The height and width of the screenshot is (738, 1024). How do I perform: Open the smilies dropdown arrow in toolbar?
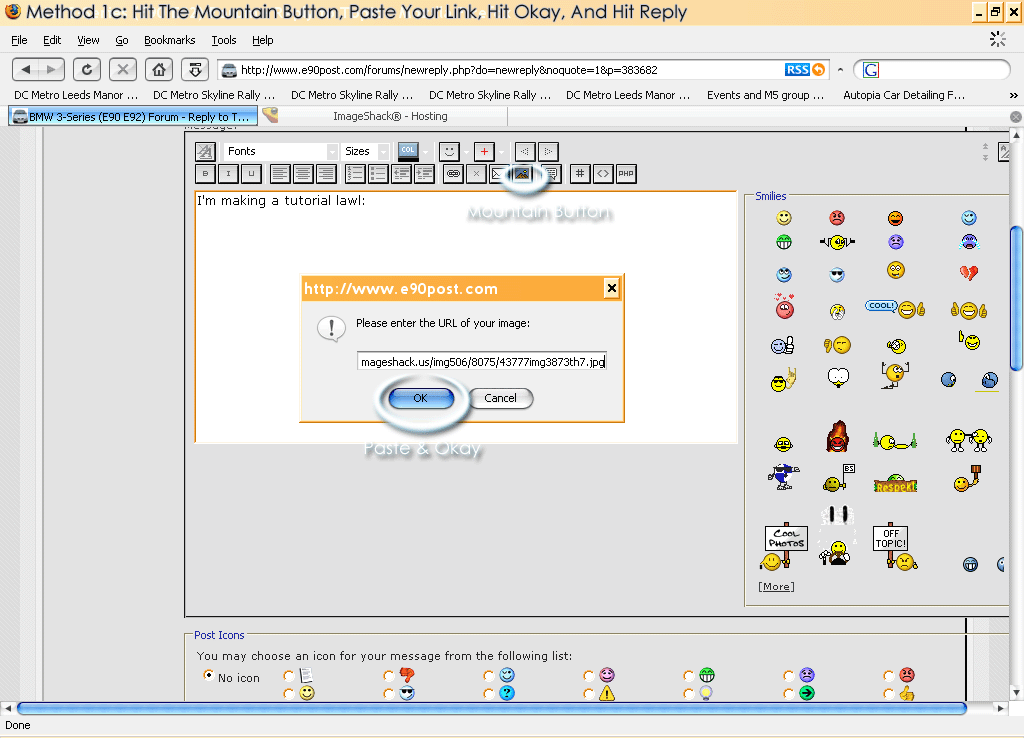[x=466, y=152]
